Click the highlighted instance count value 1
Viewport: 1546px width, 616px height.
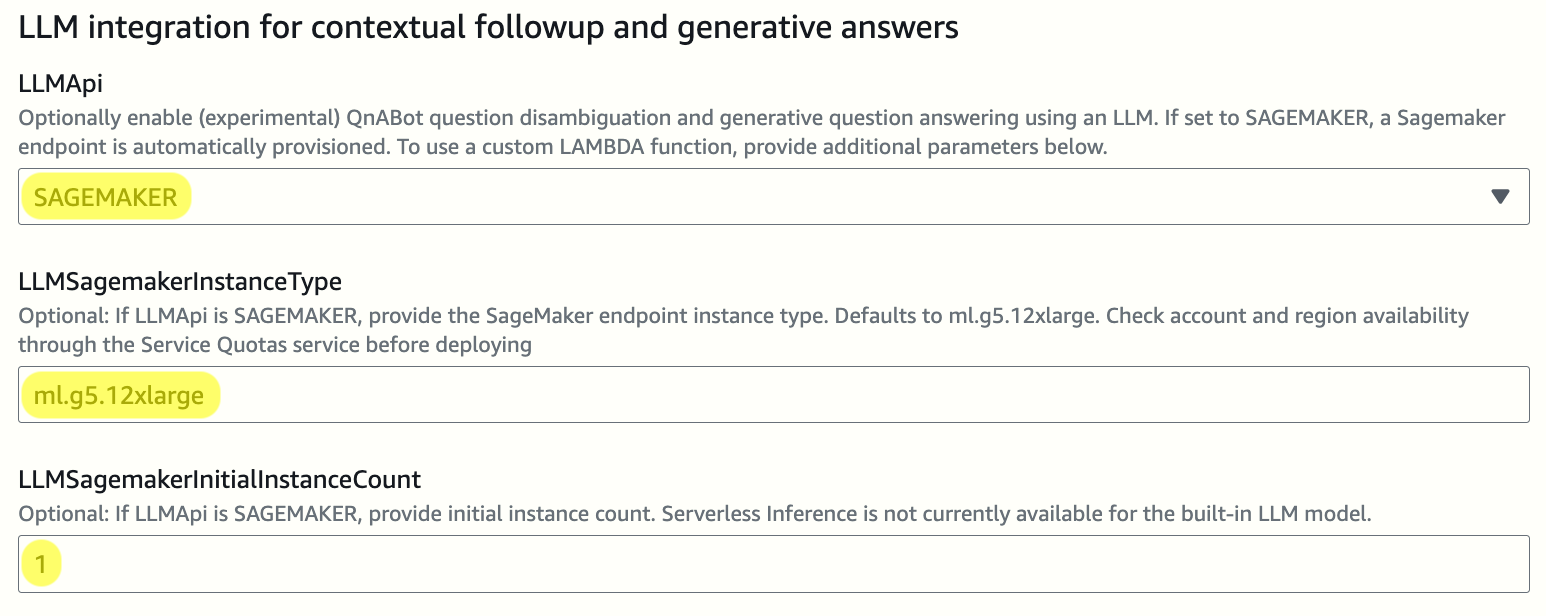[x=41, y=565]
